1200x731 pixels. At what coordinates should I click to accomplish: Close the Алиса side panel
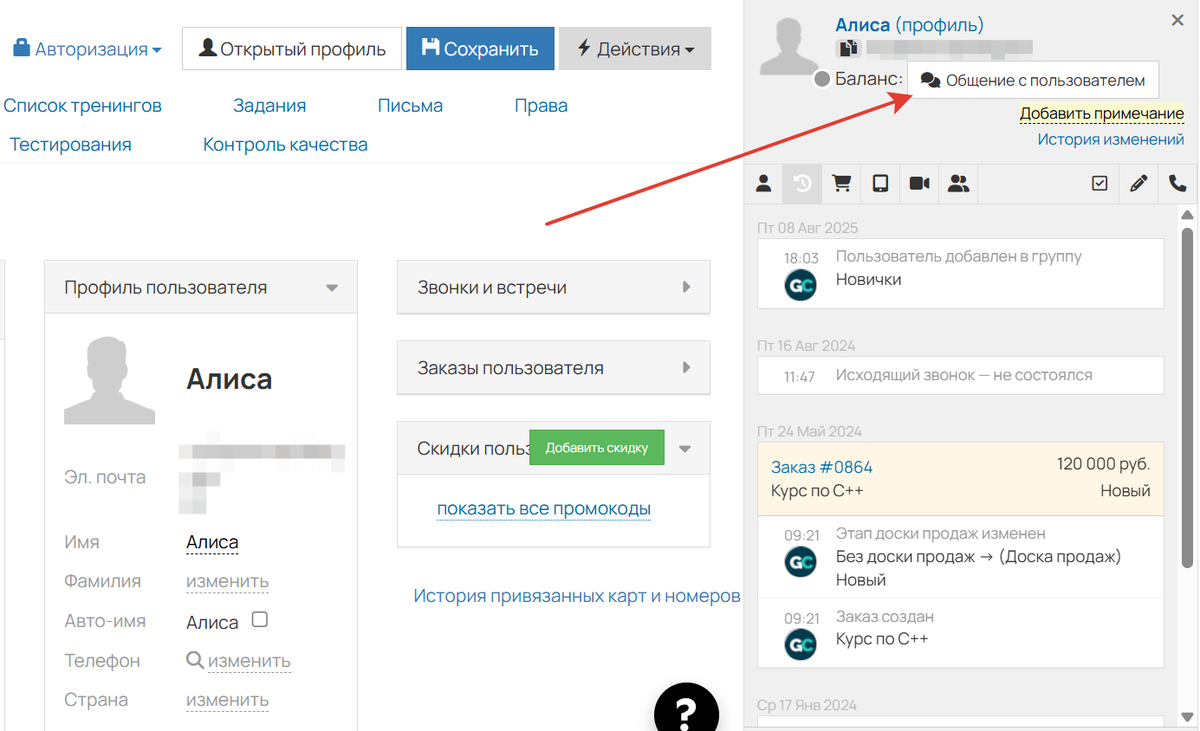pyautogui.click(x=1177, y=20)
